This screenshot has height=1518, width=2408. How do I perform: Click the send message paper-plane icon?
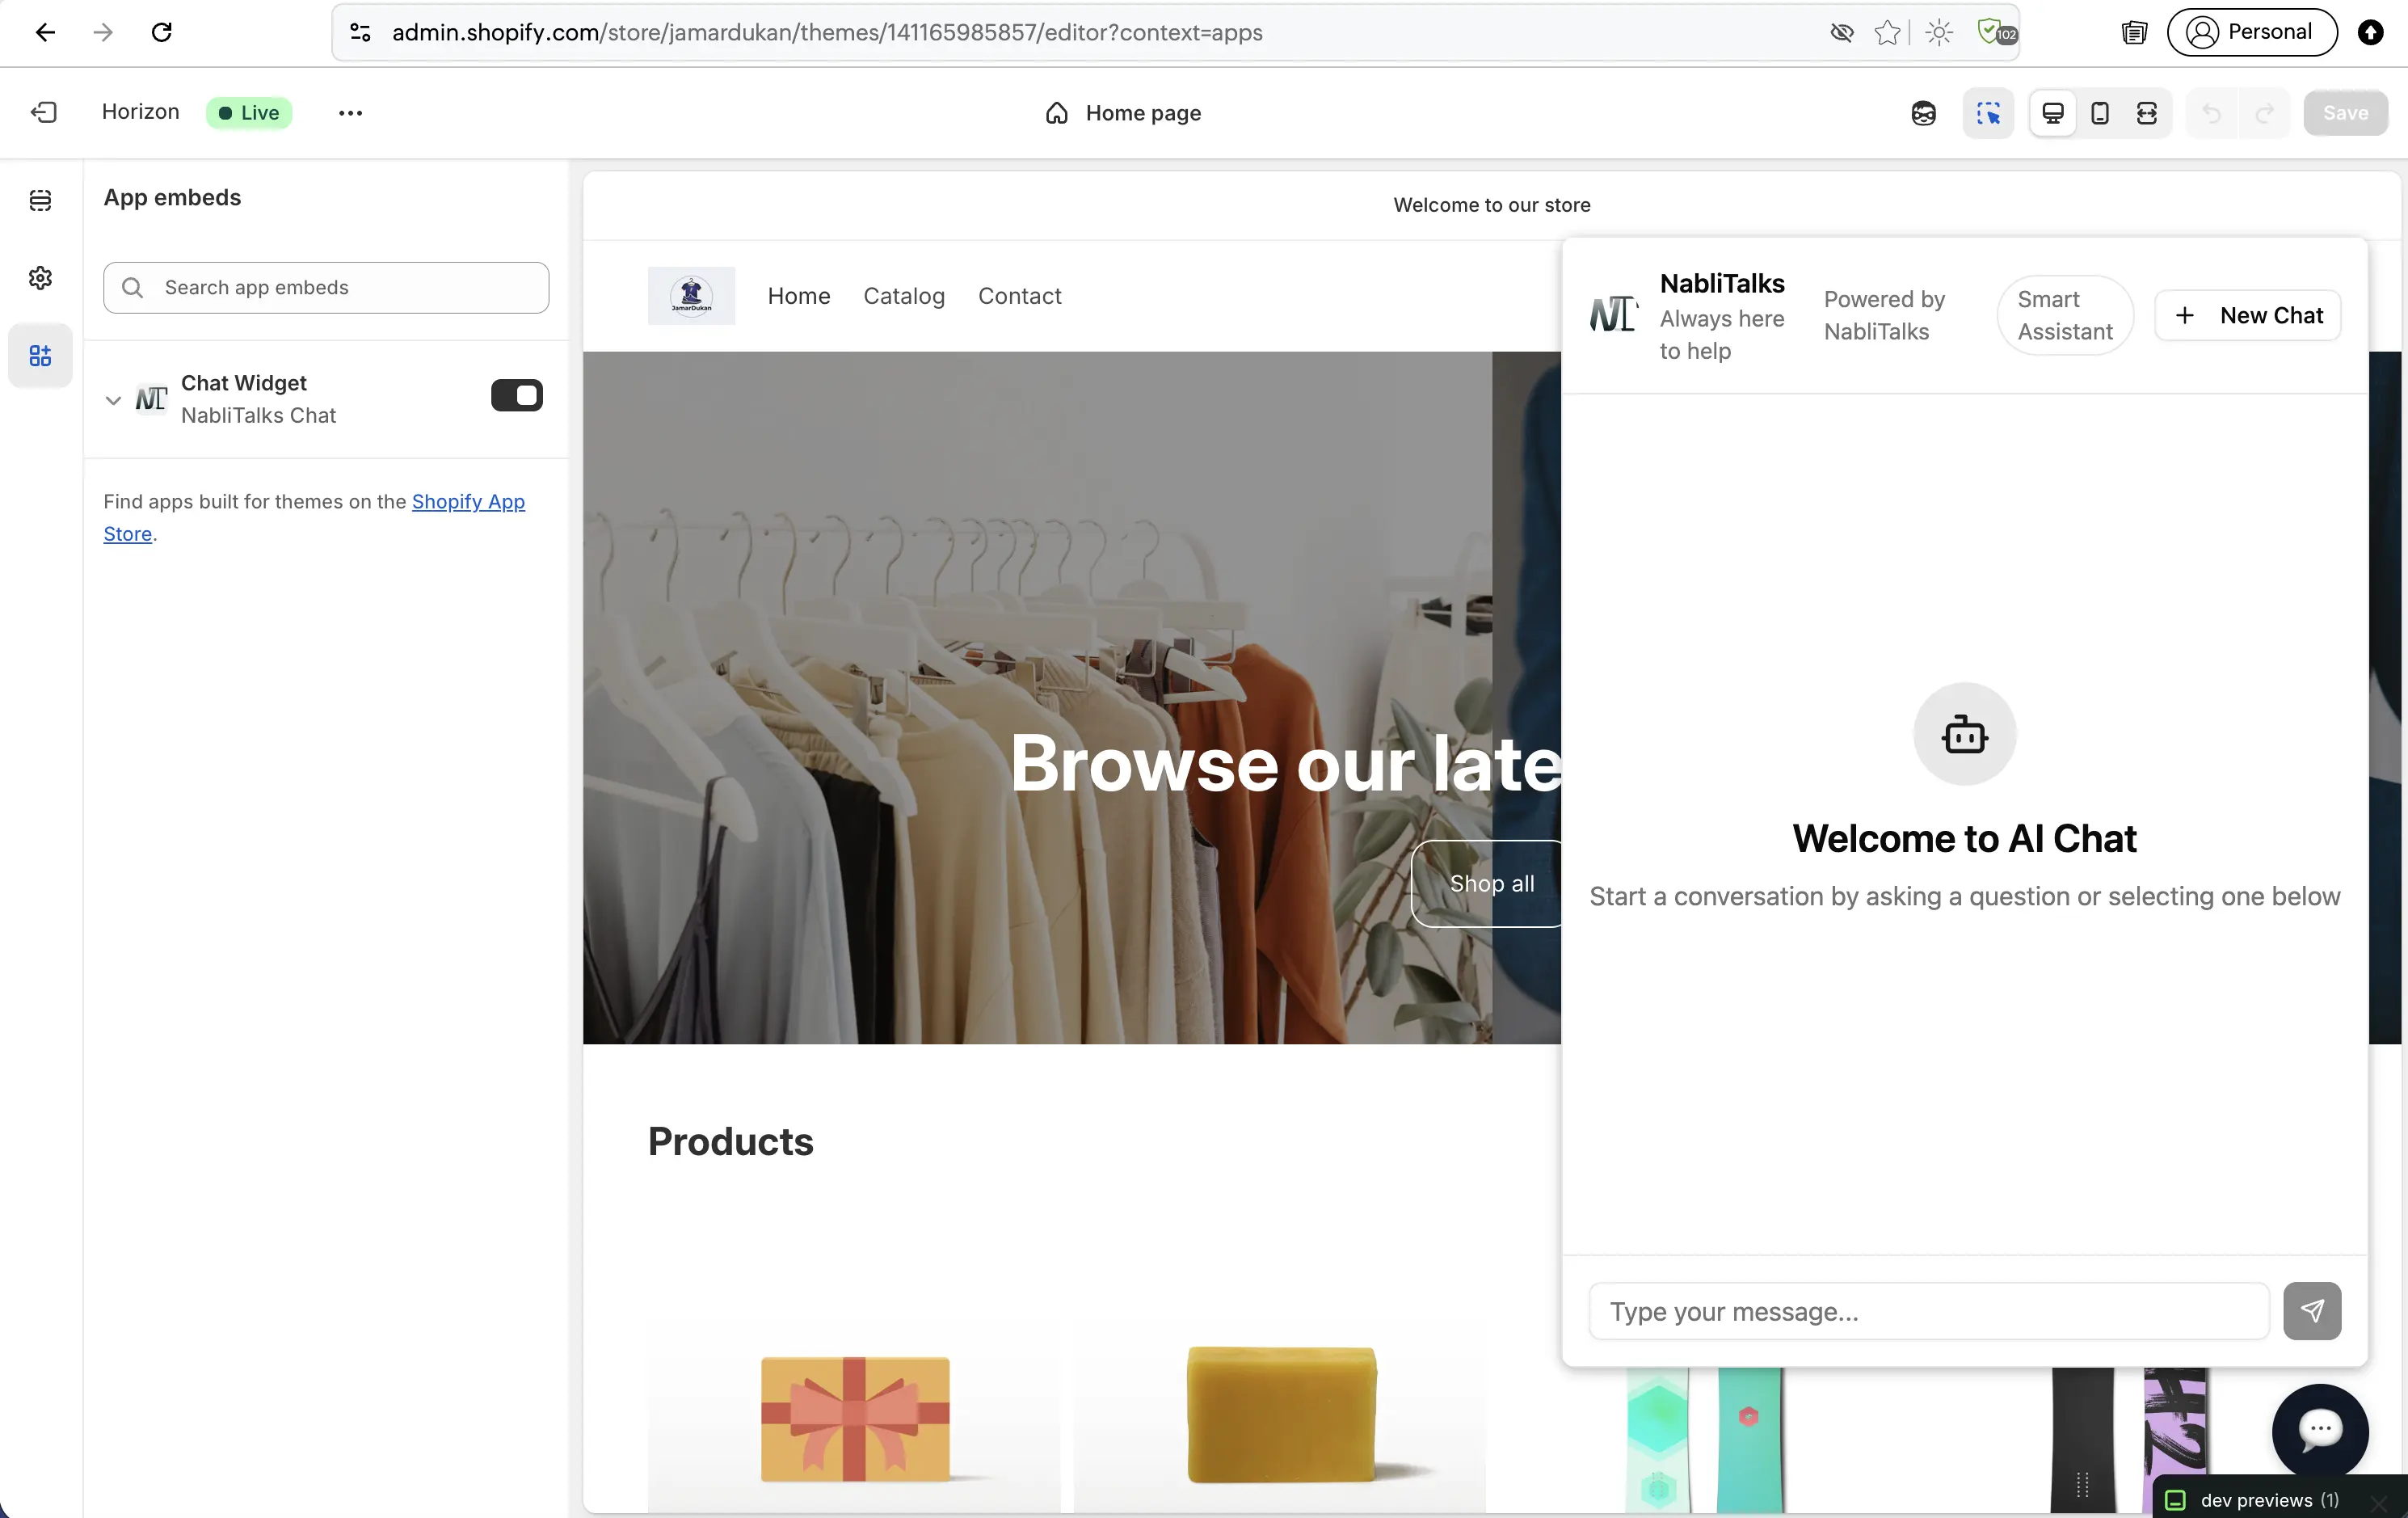coord(2312,1311)
